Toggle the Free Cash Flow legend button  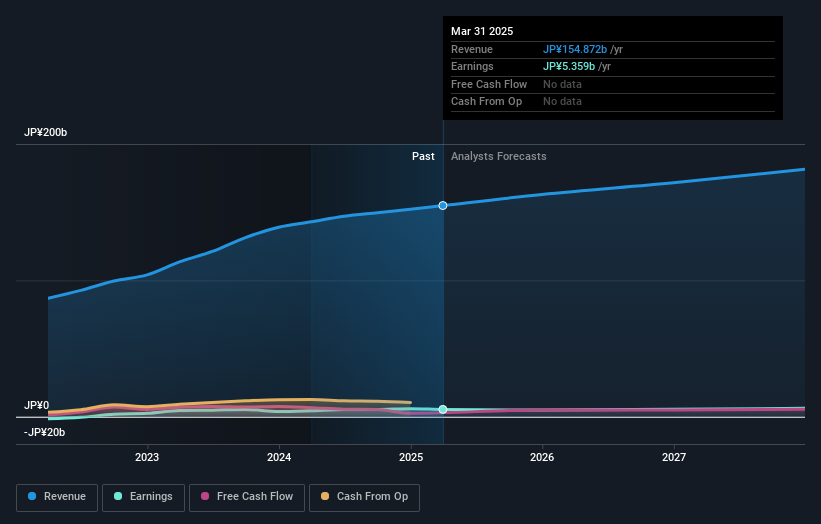(247, 497)
